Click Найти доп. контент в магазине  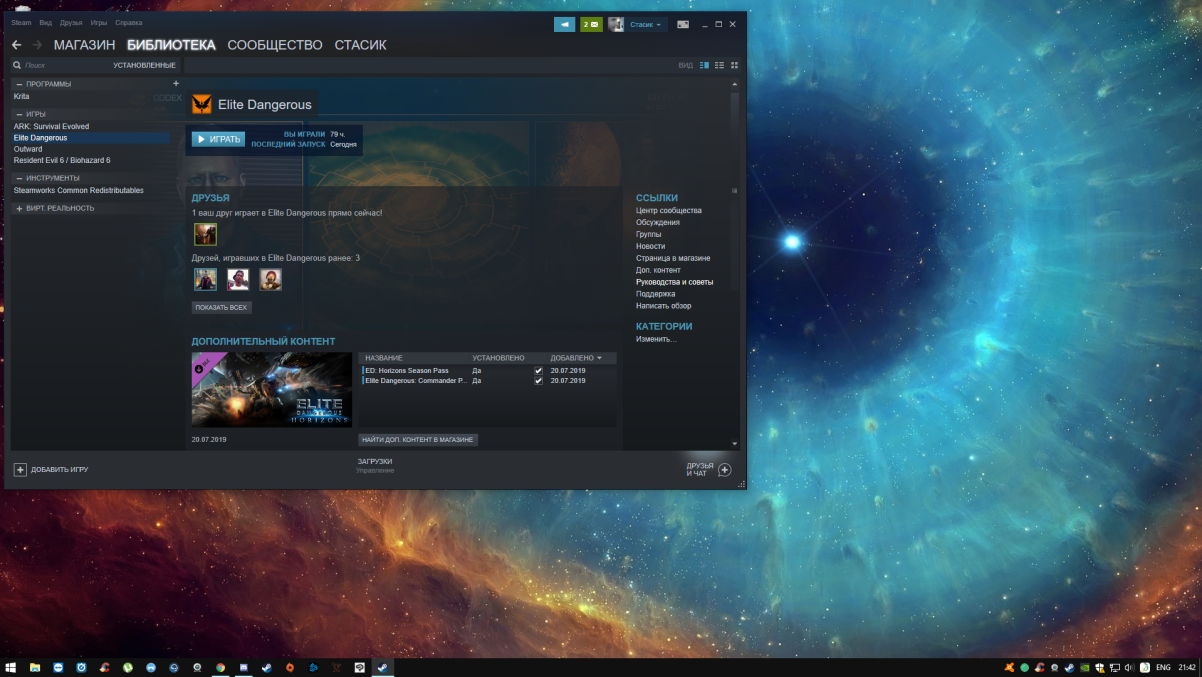(x=418, y=439)
